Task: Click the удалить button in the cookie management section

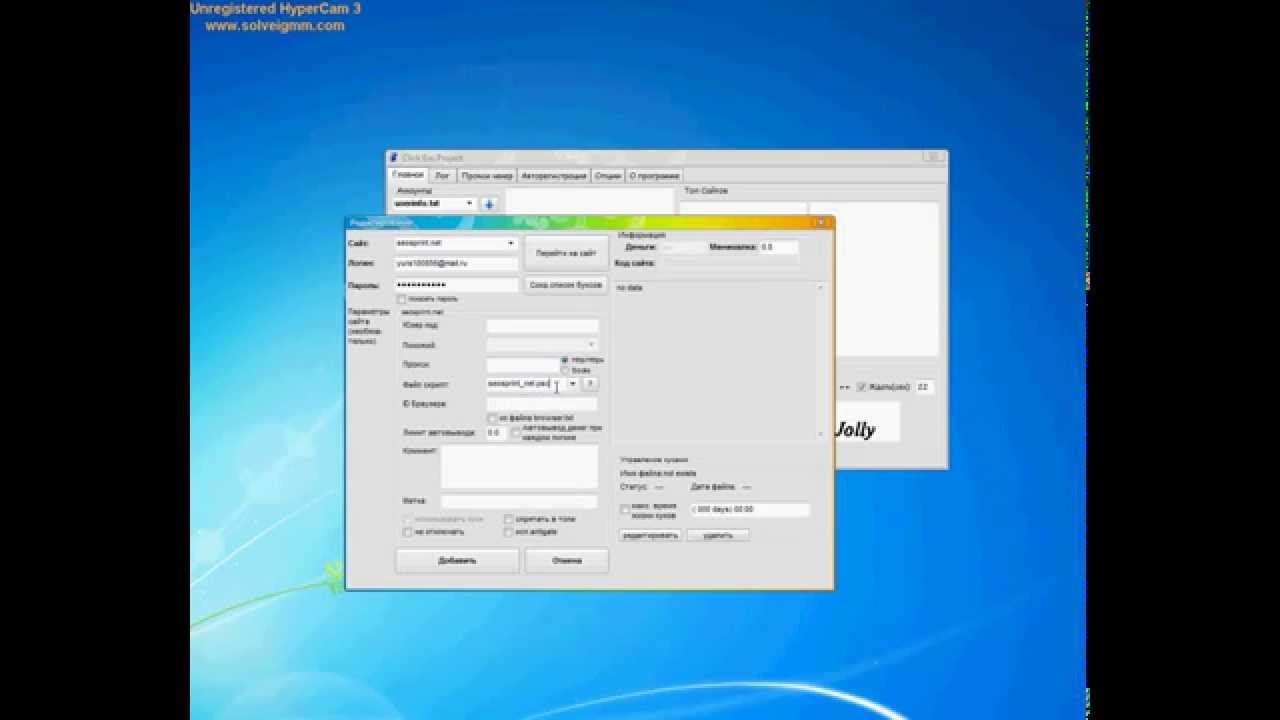Action: 718,535
